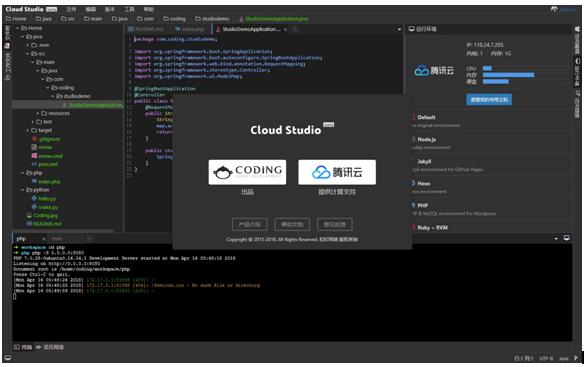Image resolution: width=588 pixels, height=367 pixels.
Task: Collapse the com folder in file tree
Action: [x=42, y=79]
